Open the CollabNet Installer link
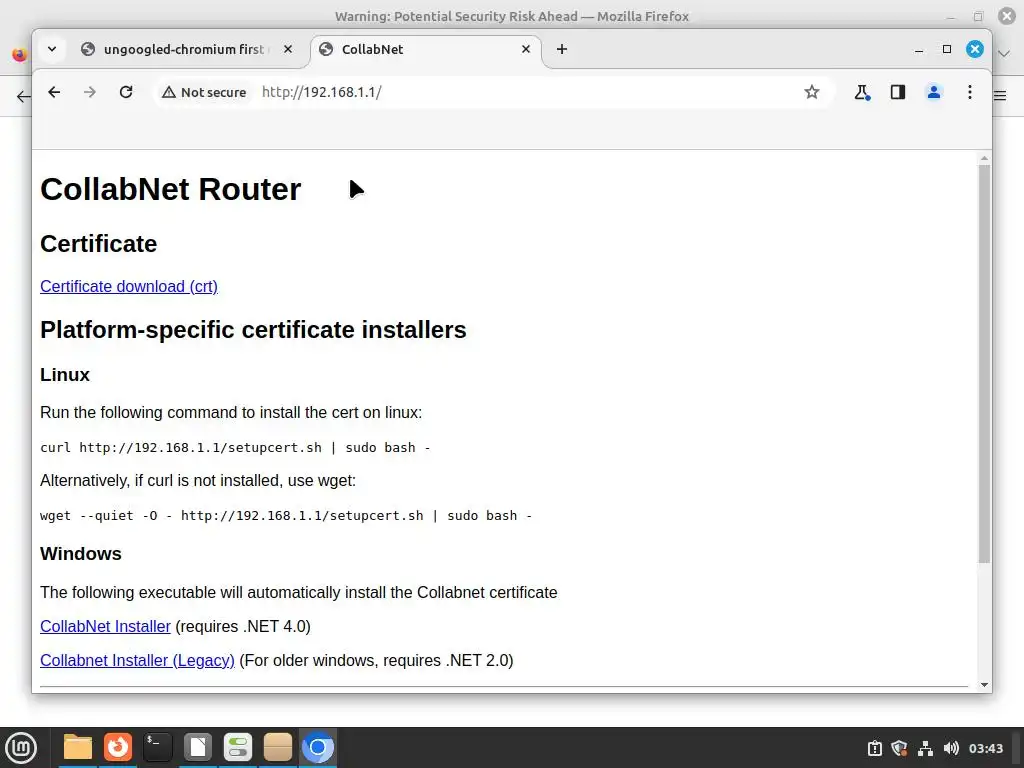Viewport: 1024px width, 768px height. [x=105, y=626]
